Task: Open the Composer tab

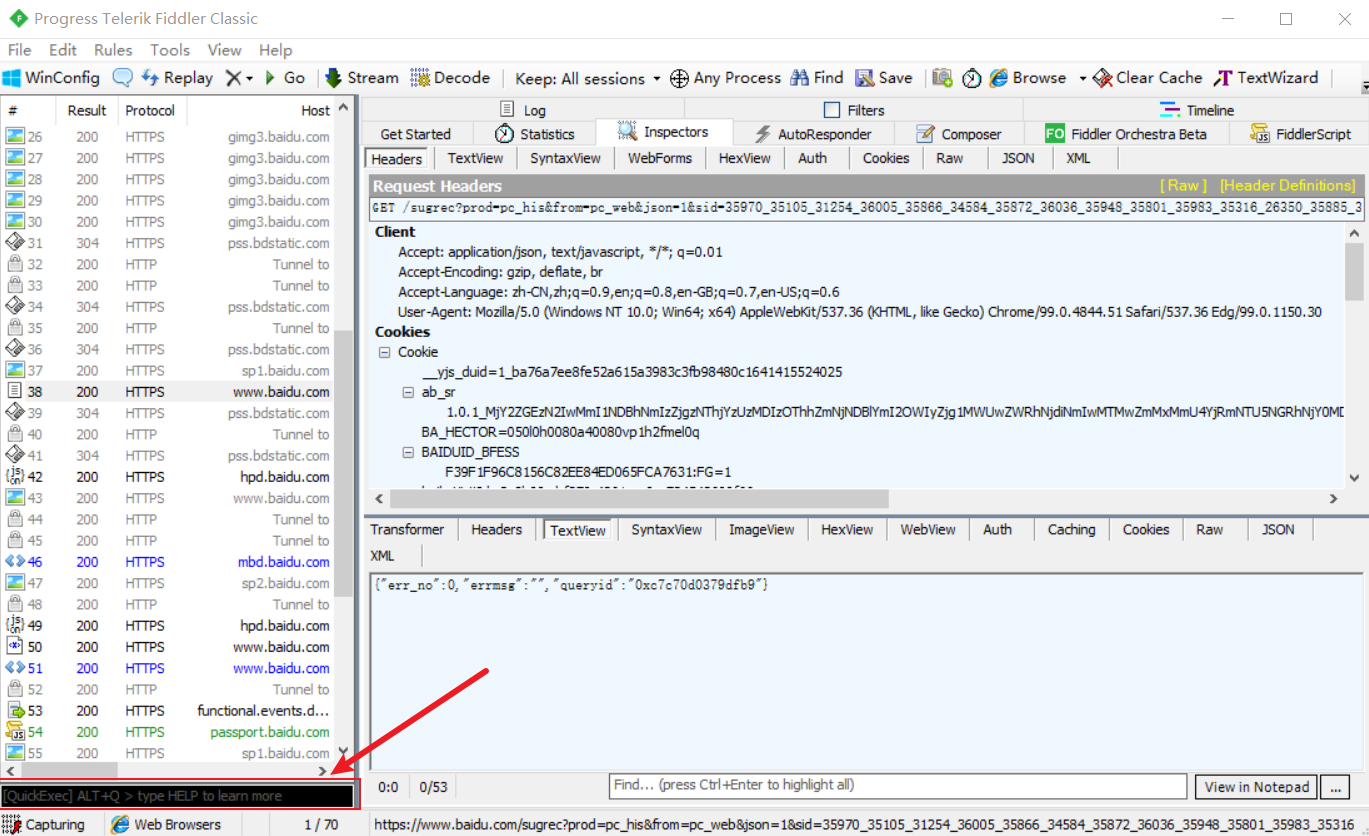Action: [958, 134]
